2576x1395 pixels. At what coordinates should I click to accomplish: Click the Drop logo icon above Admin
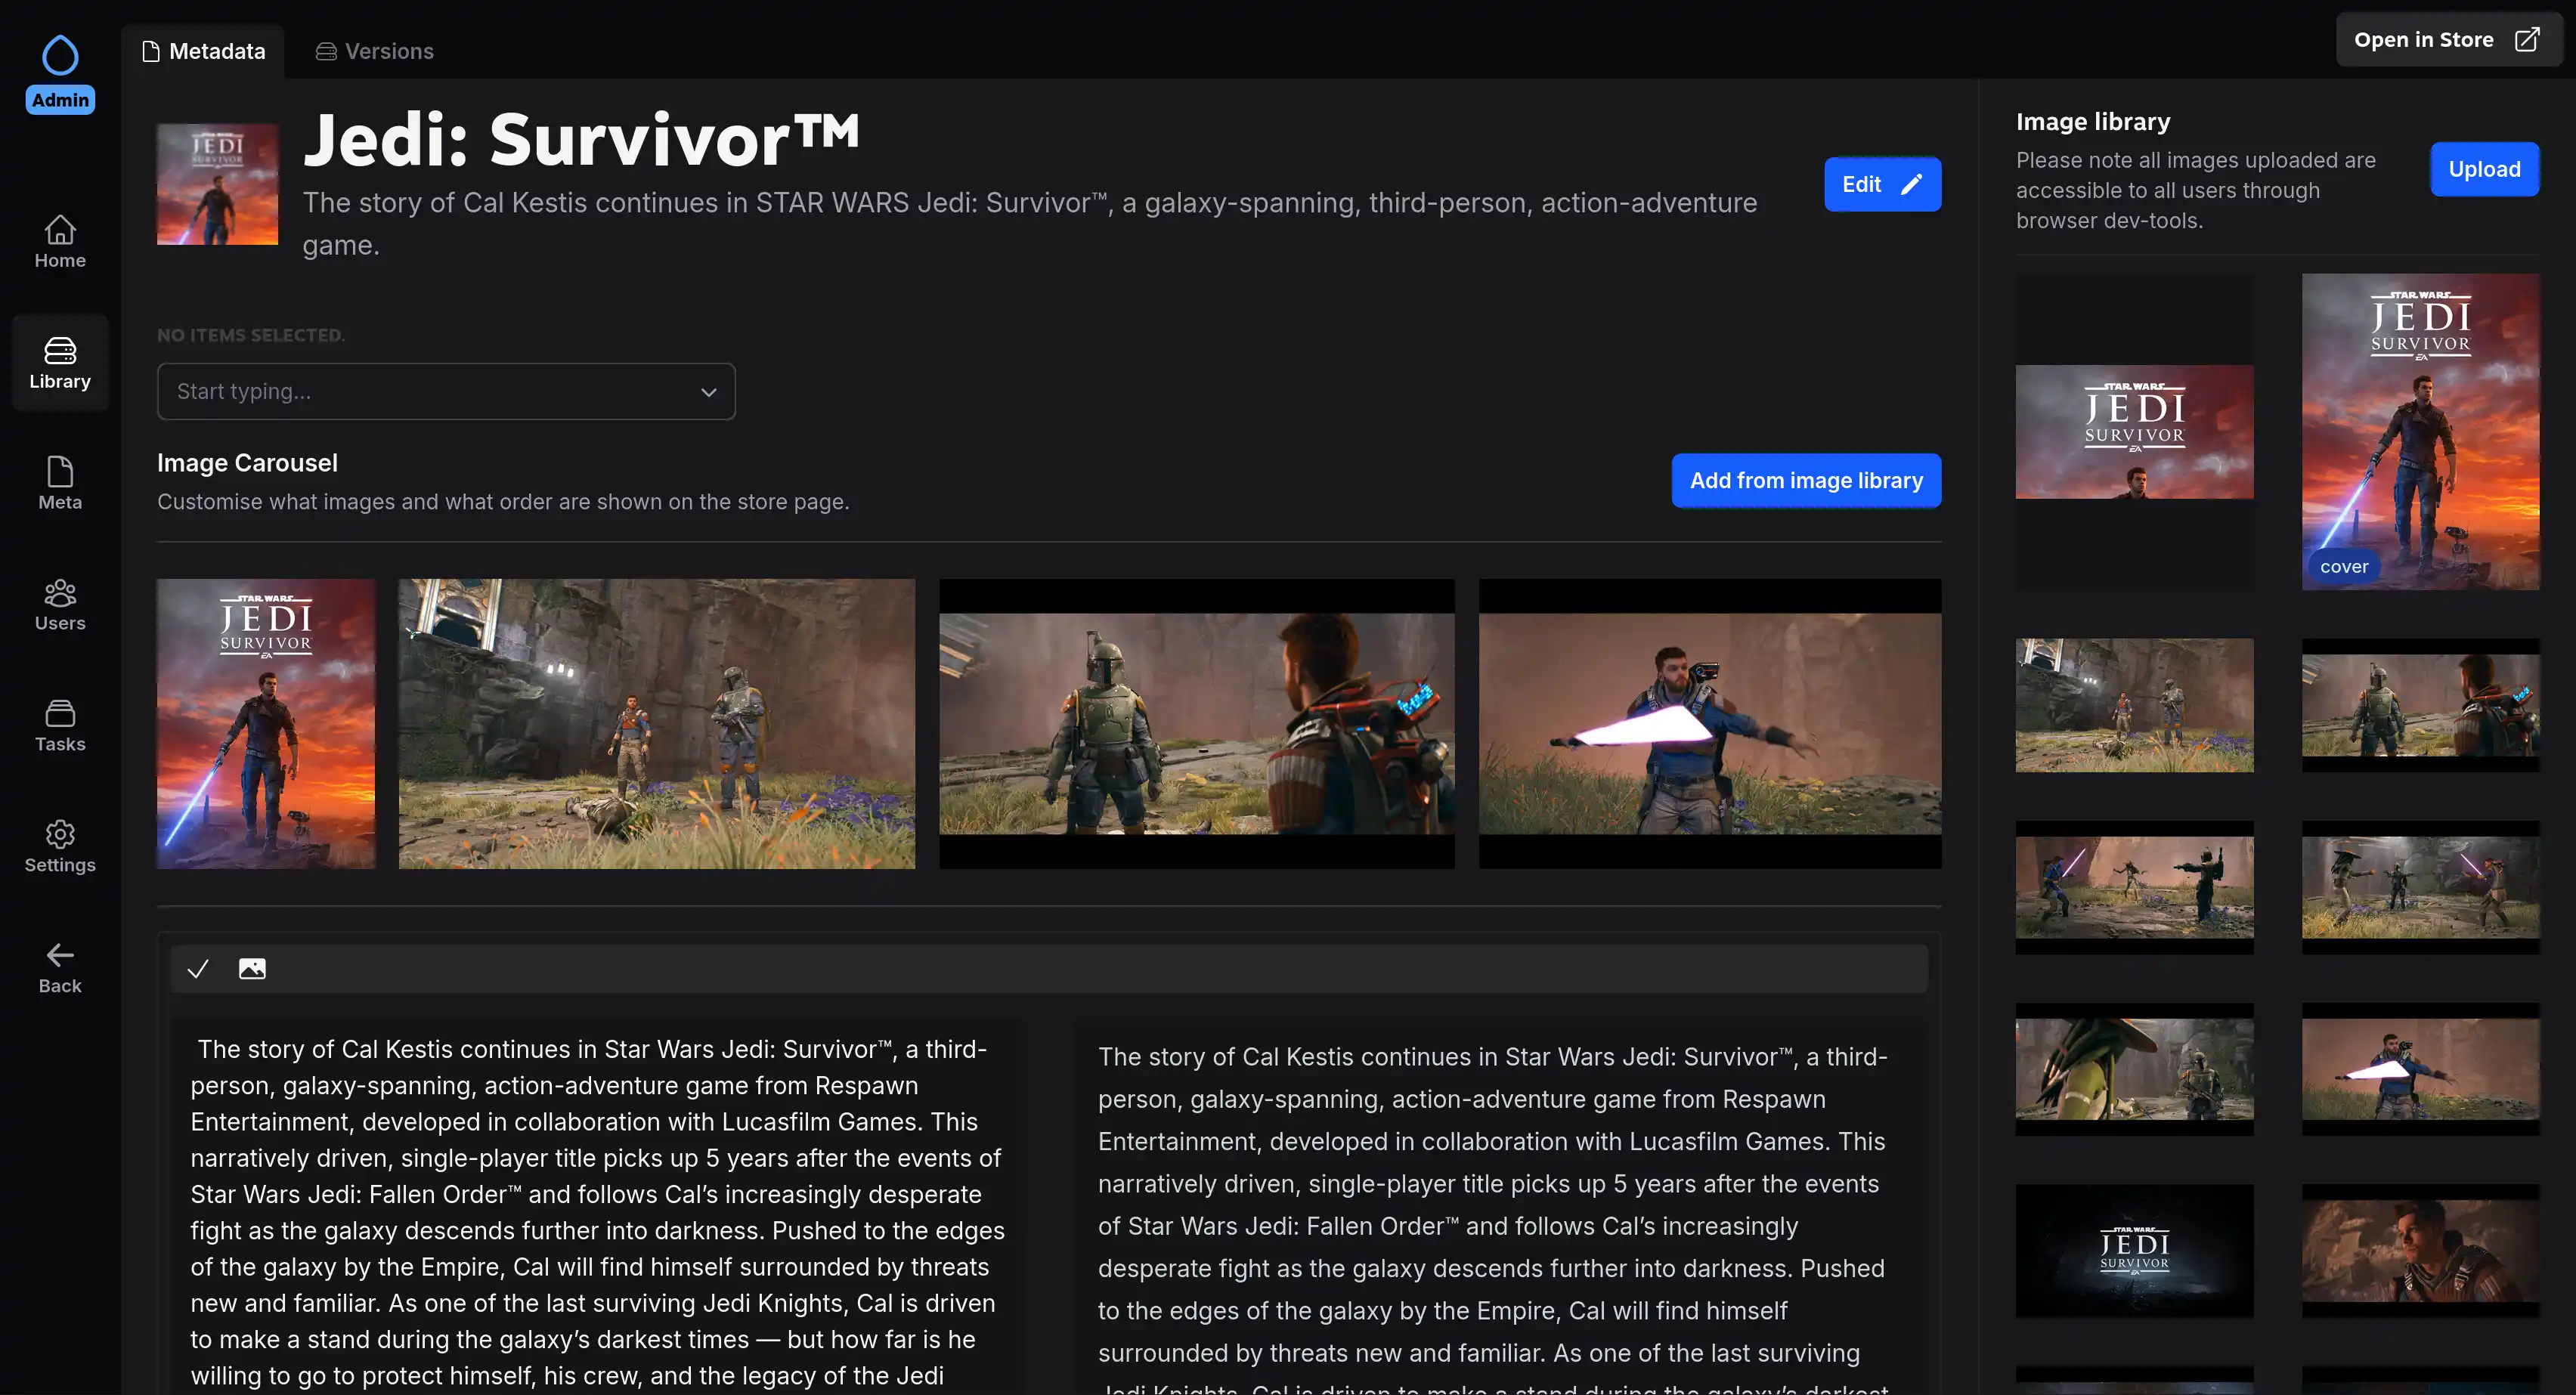pos(60,55)
